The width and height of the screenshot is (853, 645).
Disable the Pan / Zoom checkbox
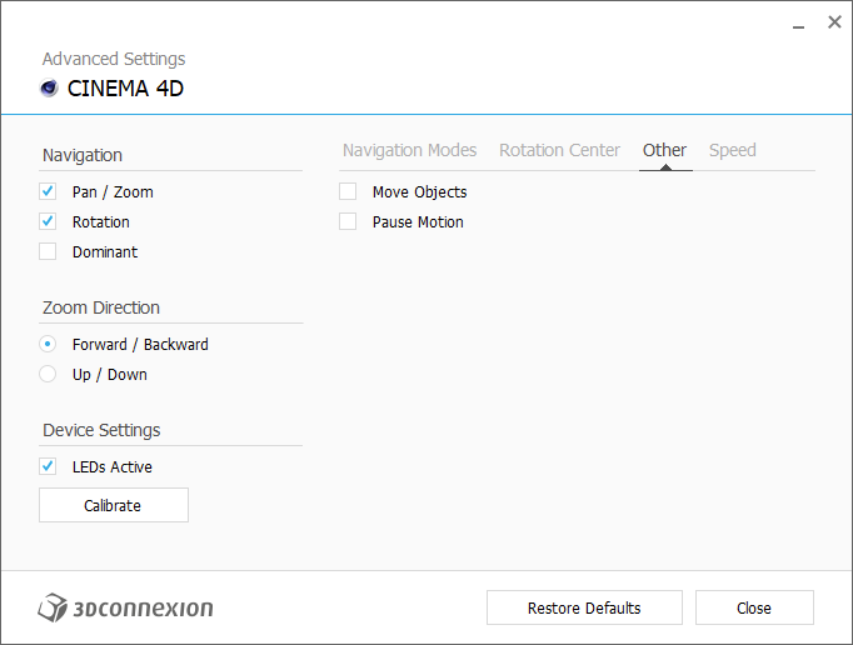tap(48, 192)
